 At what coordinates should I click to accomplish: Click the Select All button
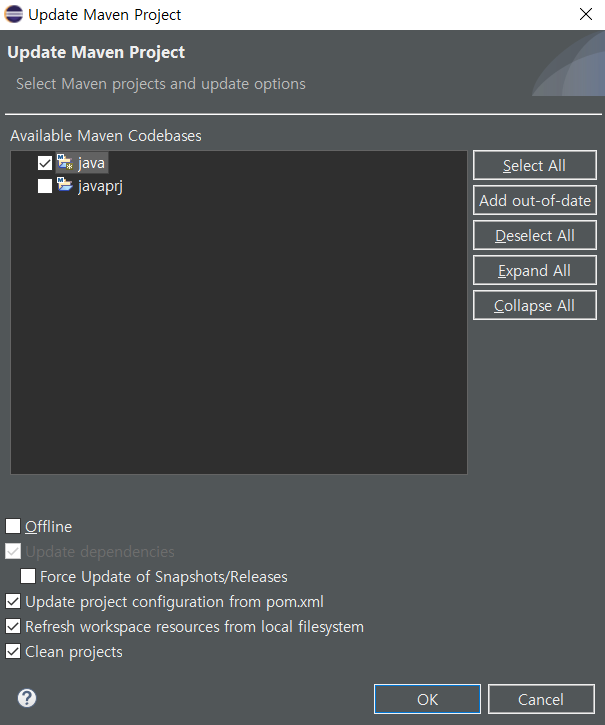(x=535, y=165)
